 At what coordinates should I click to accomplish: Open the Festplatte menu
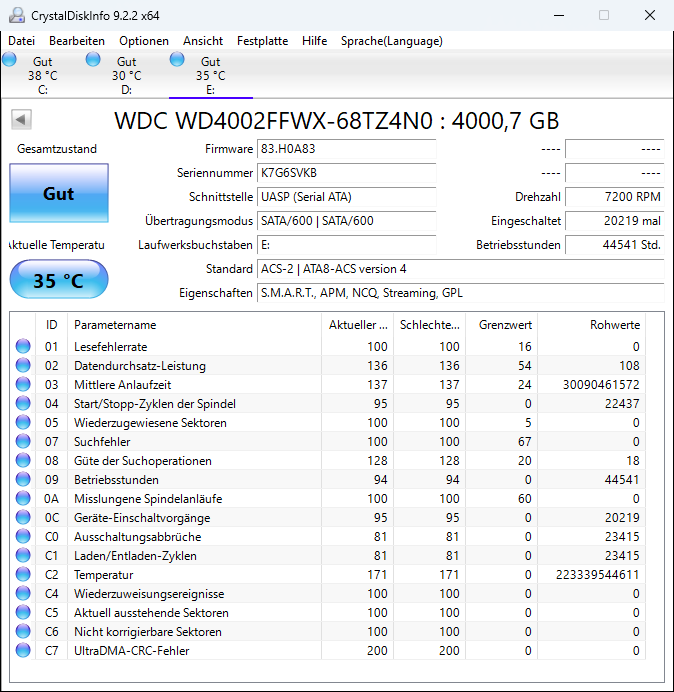pos(262,41)
